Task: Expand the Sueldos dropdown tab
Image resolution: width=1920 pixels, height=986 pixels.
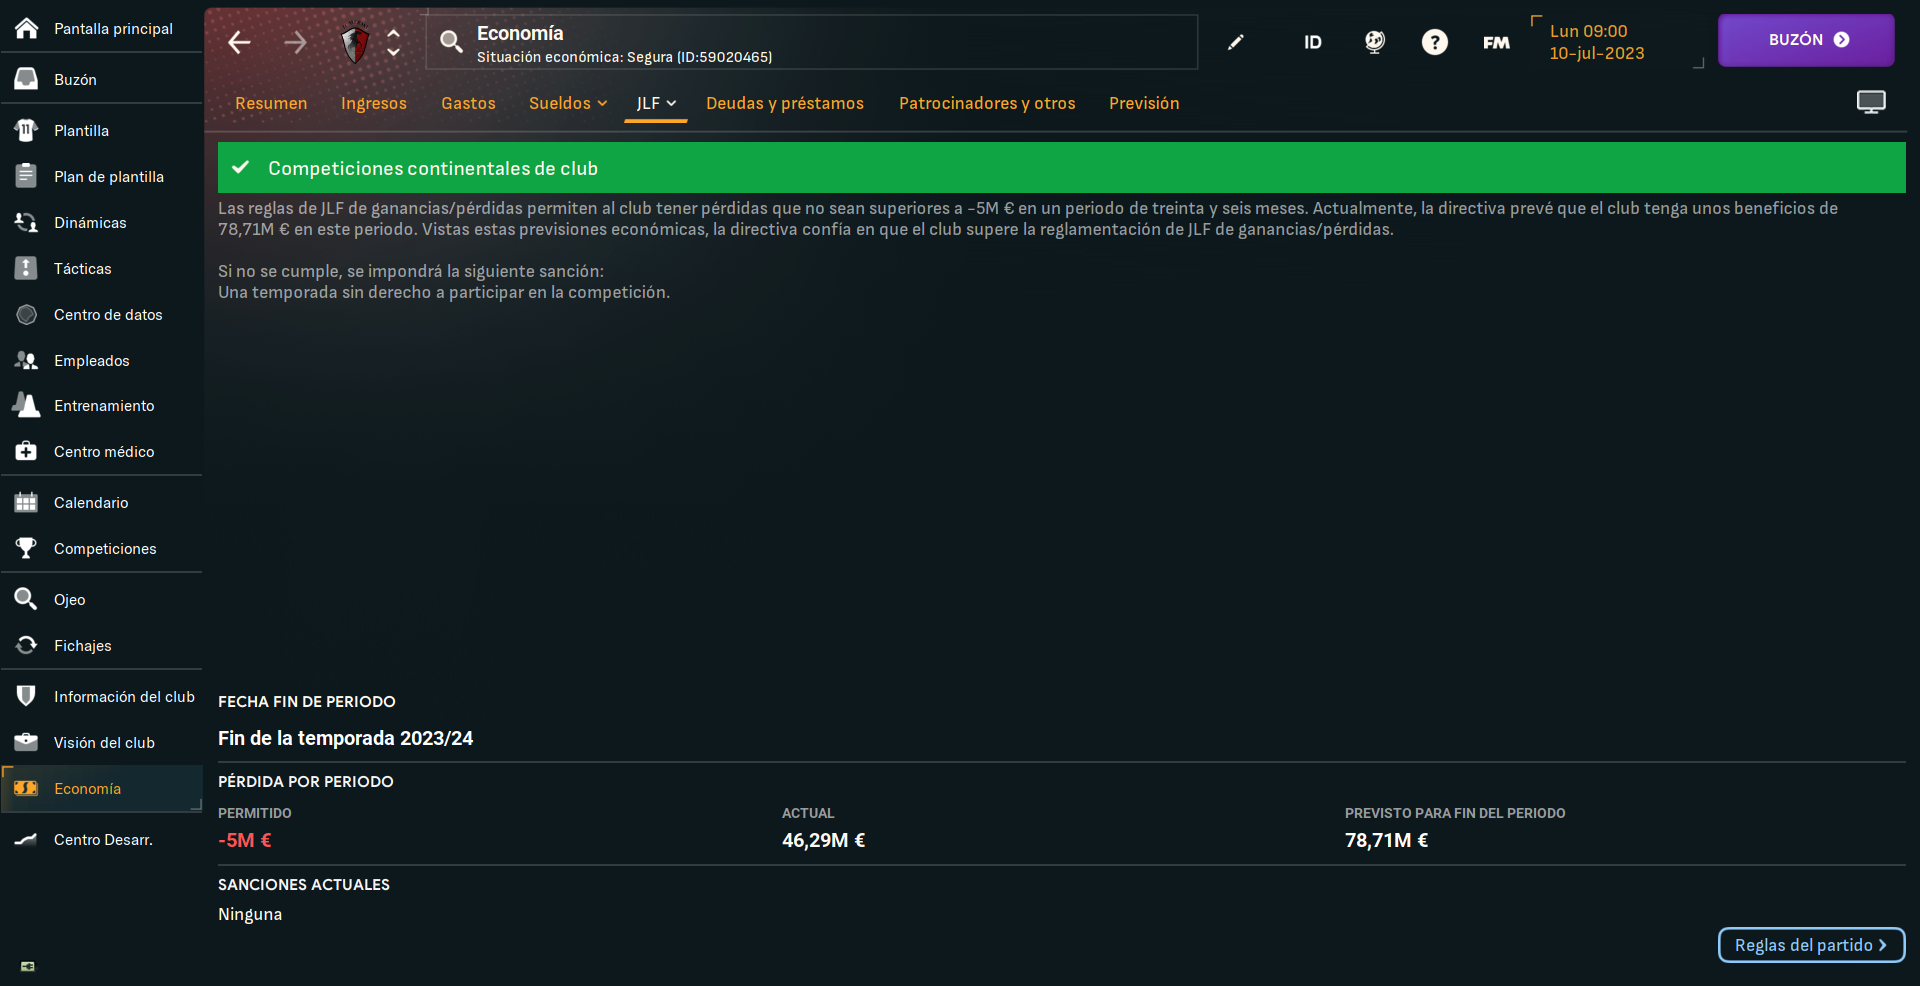Action: (567, 103)
